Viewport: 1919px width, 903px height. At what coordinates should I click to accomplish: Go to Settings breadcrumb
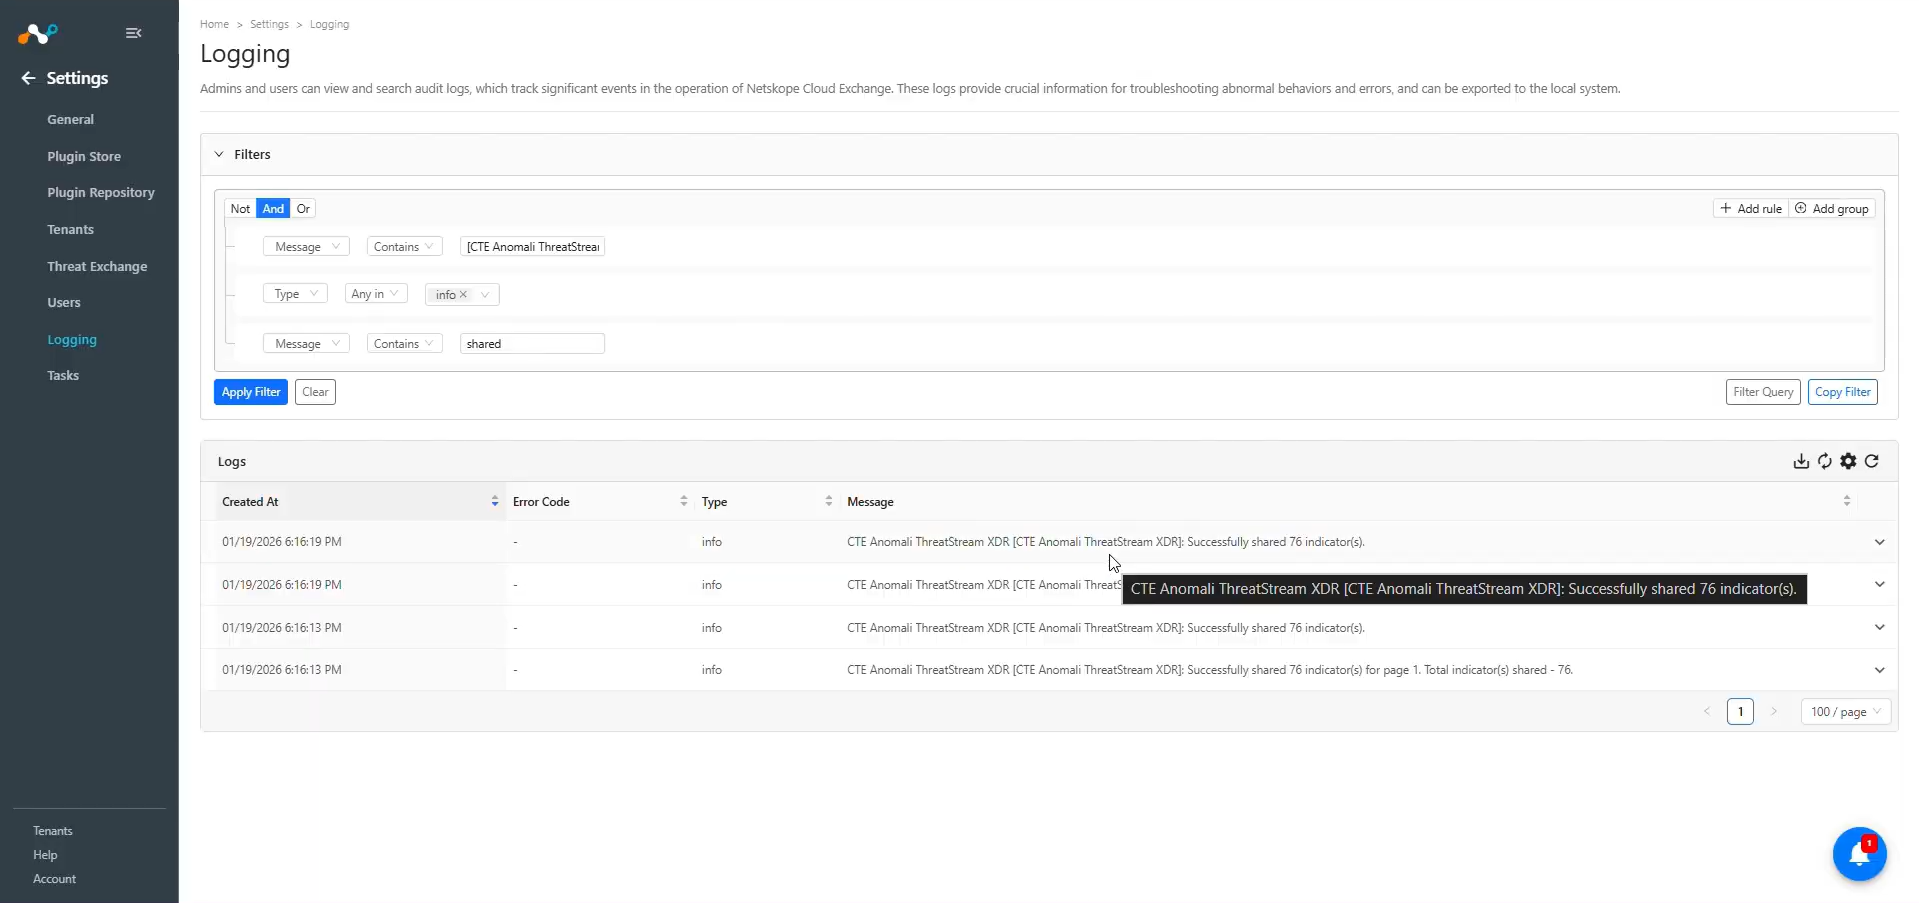coord(269,24)
